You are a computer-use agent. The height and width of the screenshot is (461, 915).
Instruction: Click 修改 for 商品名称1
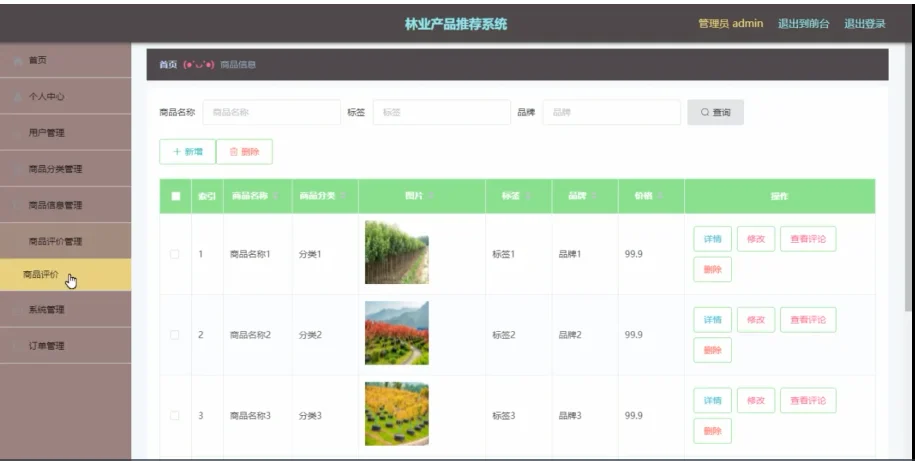(x=756, y=239)
